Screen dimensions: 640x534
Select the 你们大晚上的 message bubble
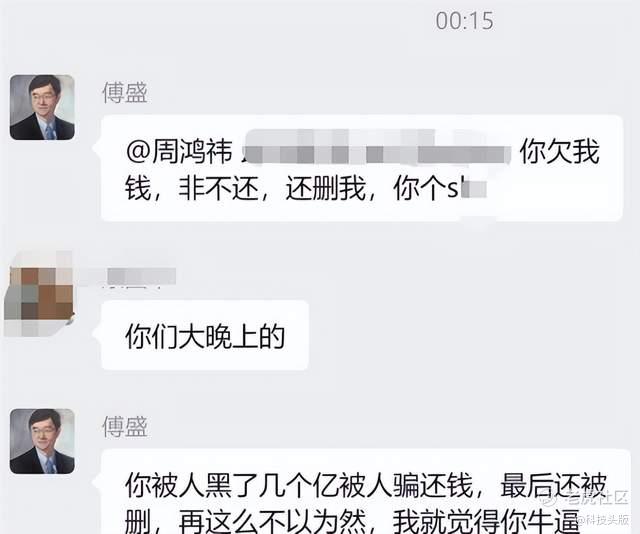205,336
